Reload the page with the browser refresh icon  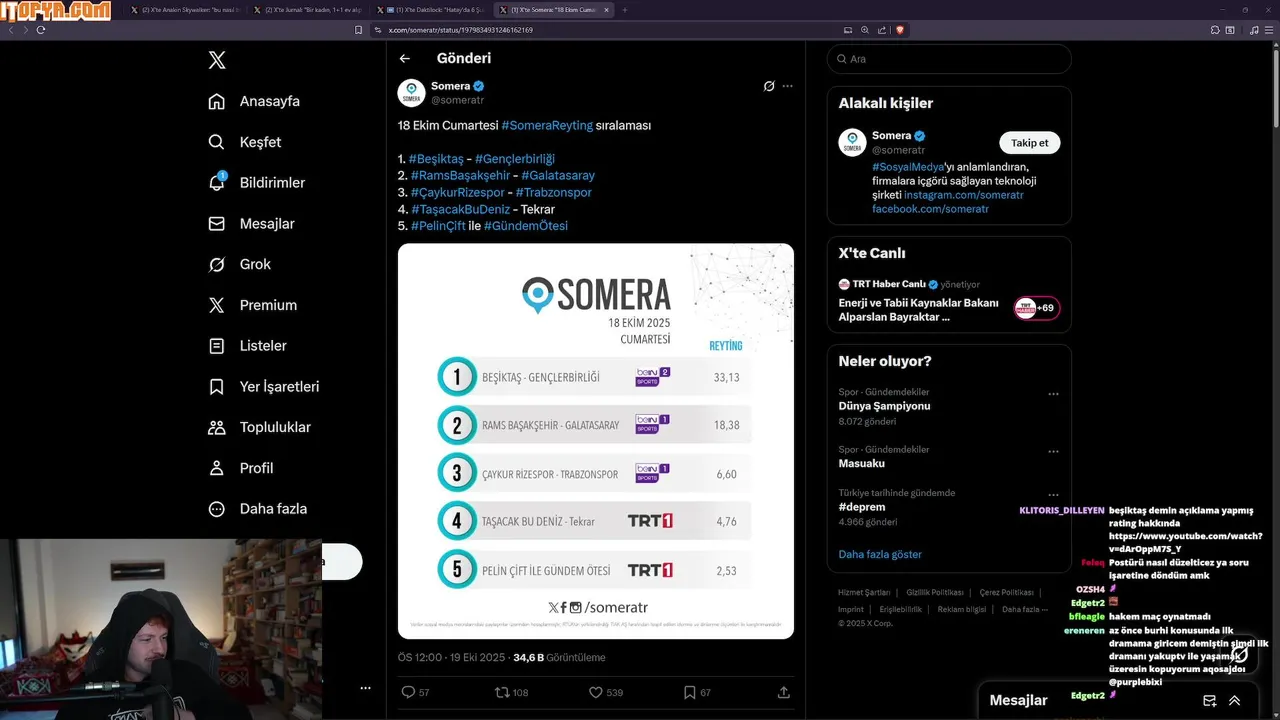[x=41, y=30]
